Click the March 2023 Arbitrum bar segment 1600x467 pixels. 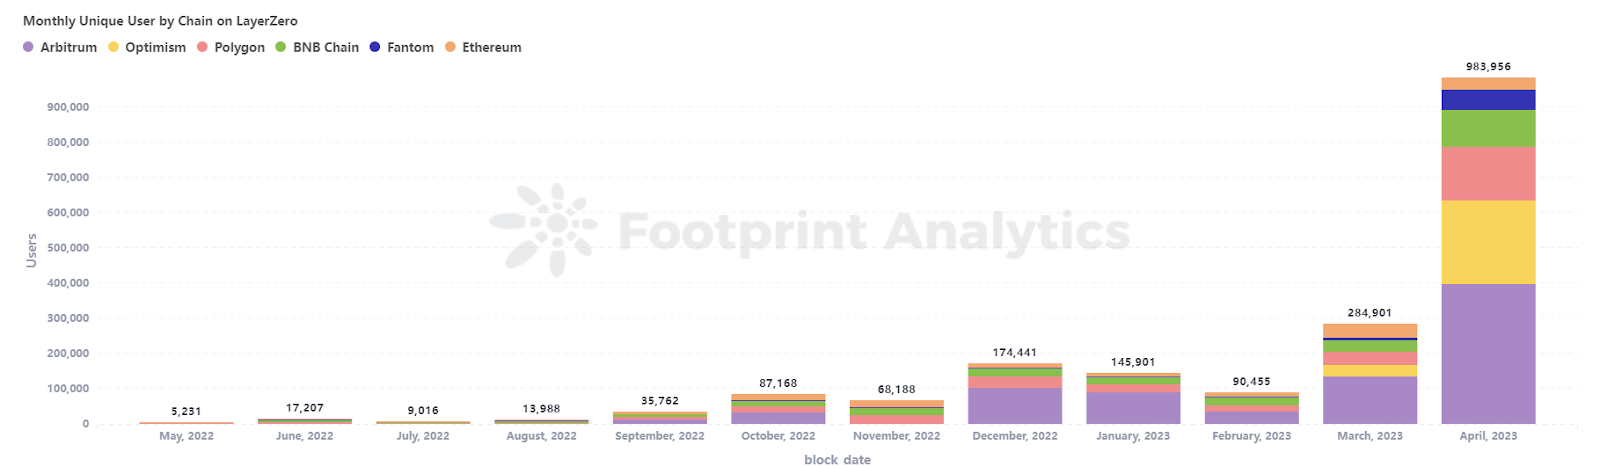coord(1369,400)
